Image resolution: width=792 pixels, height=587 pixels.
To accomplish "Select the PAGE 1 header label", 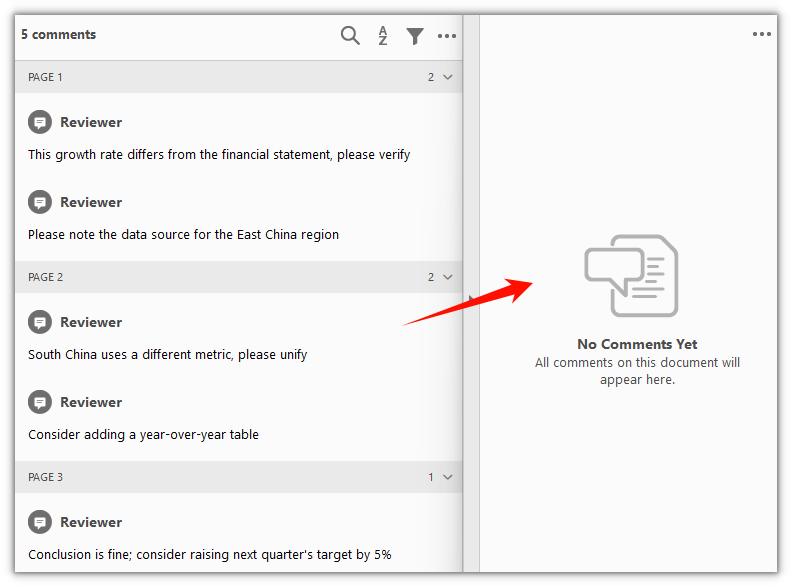I will click(45, 77).
